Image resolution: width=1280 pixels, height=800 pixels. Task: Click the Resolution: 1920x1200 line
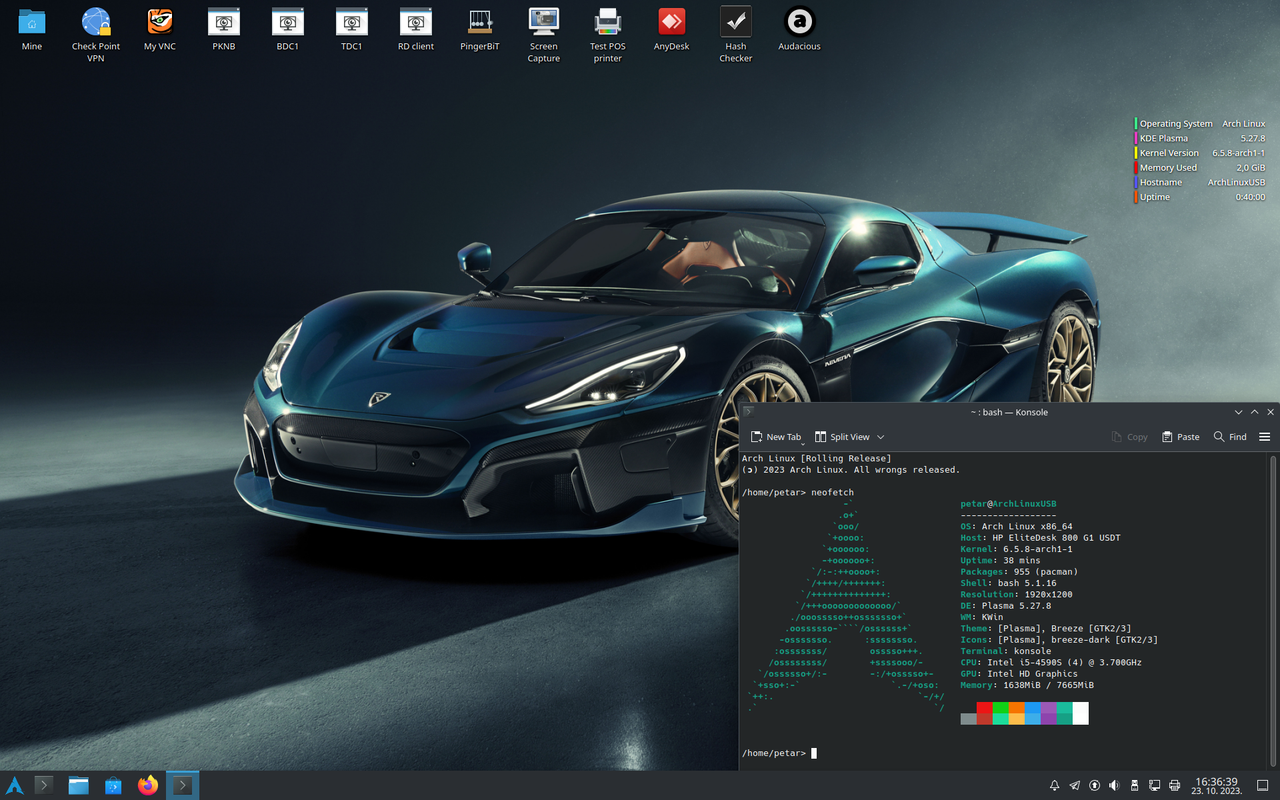point(1016,594)
